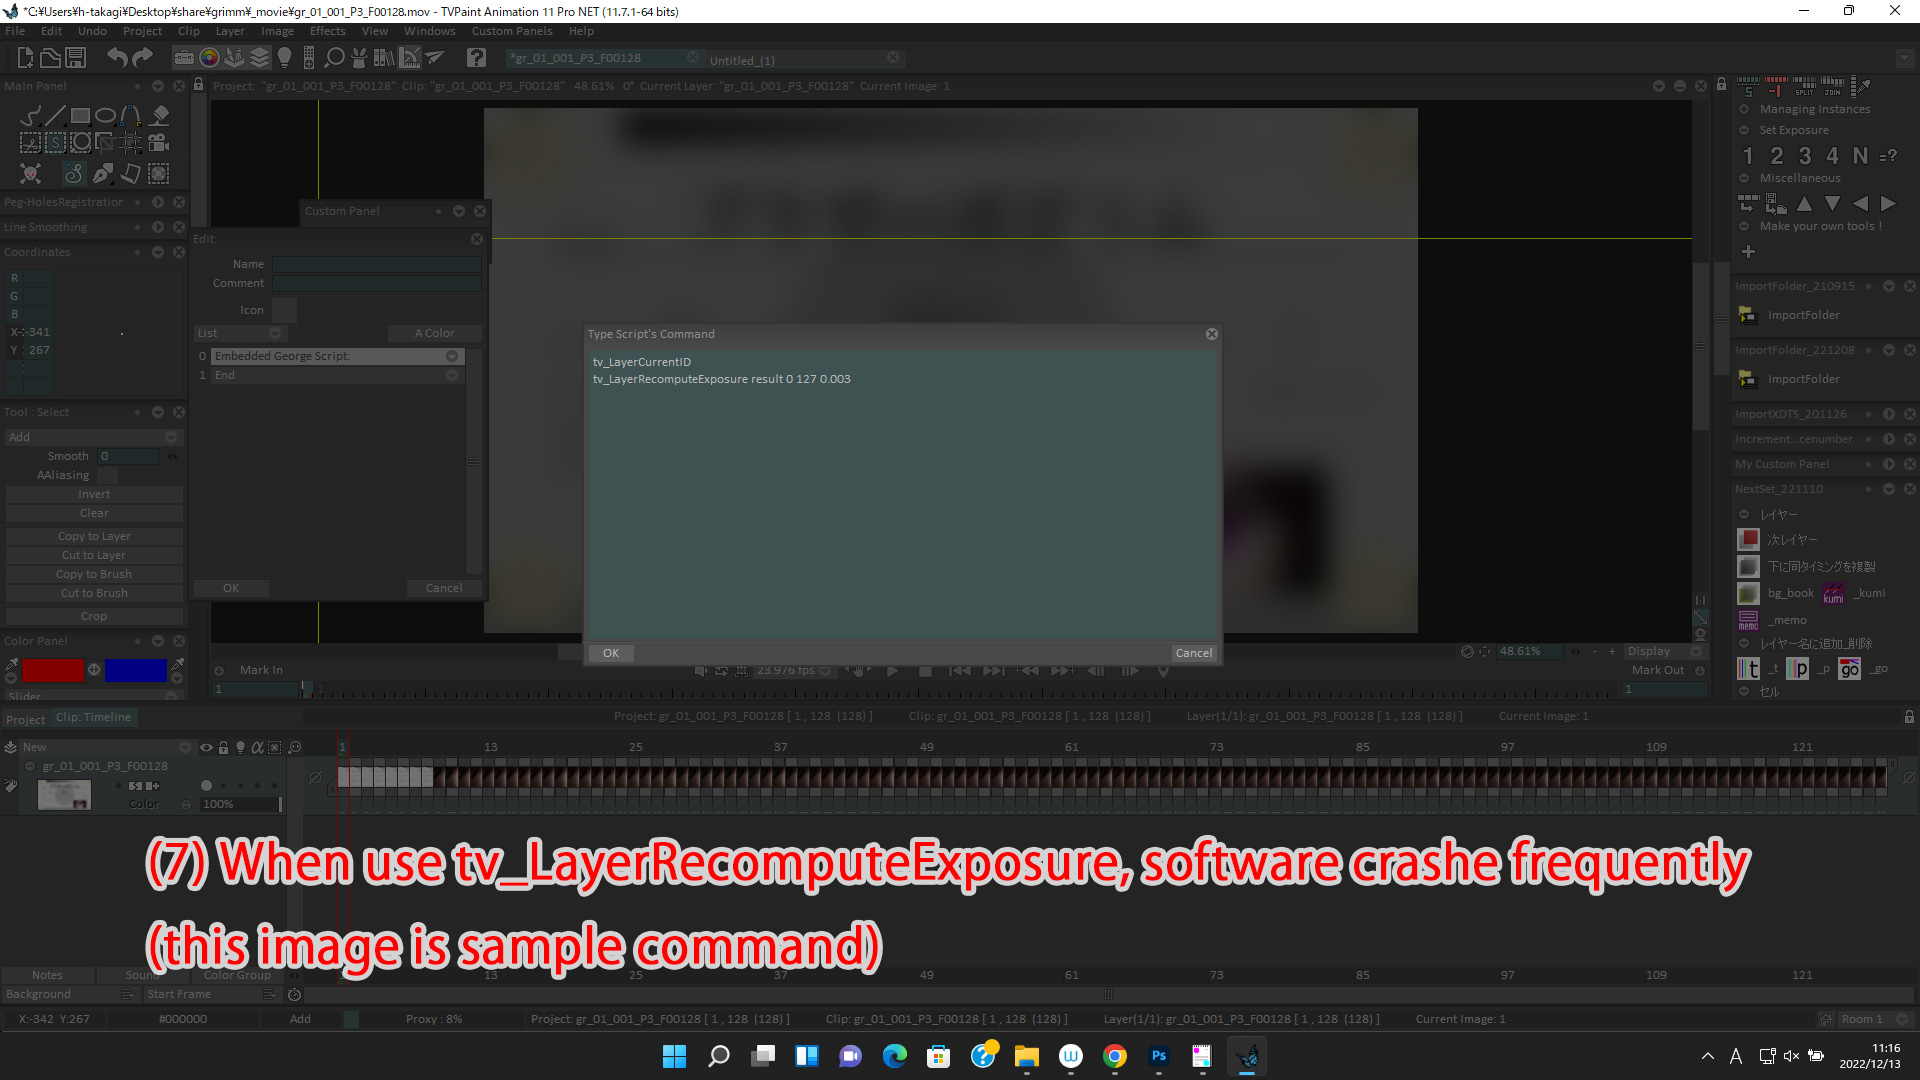Click the Save floppy disk icon
This screenshot has width=1920, height=1080.
(75, 58)
